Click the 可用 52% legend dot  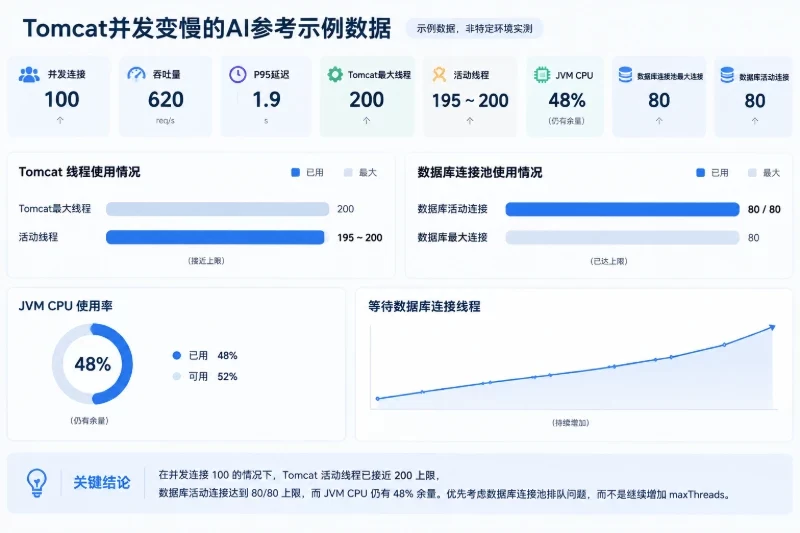click(177, 376)
